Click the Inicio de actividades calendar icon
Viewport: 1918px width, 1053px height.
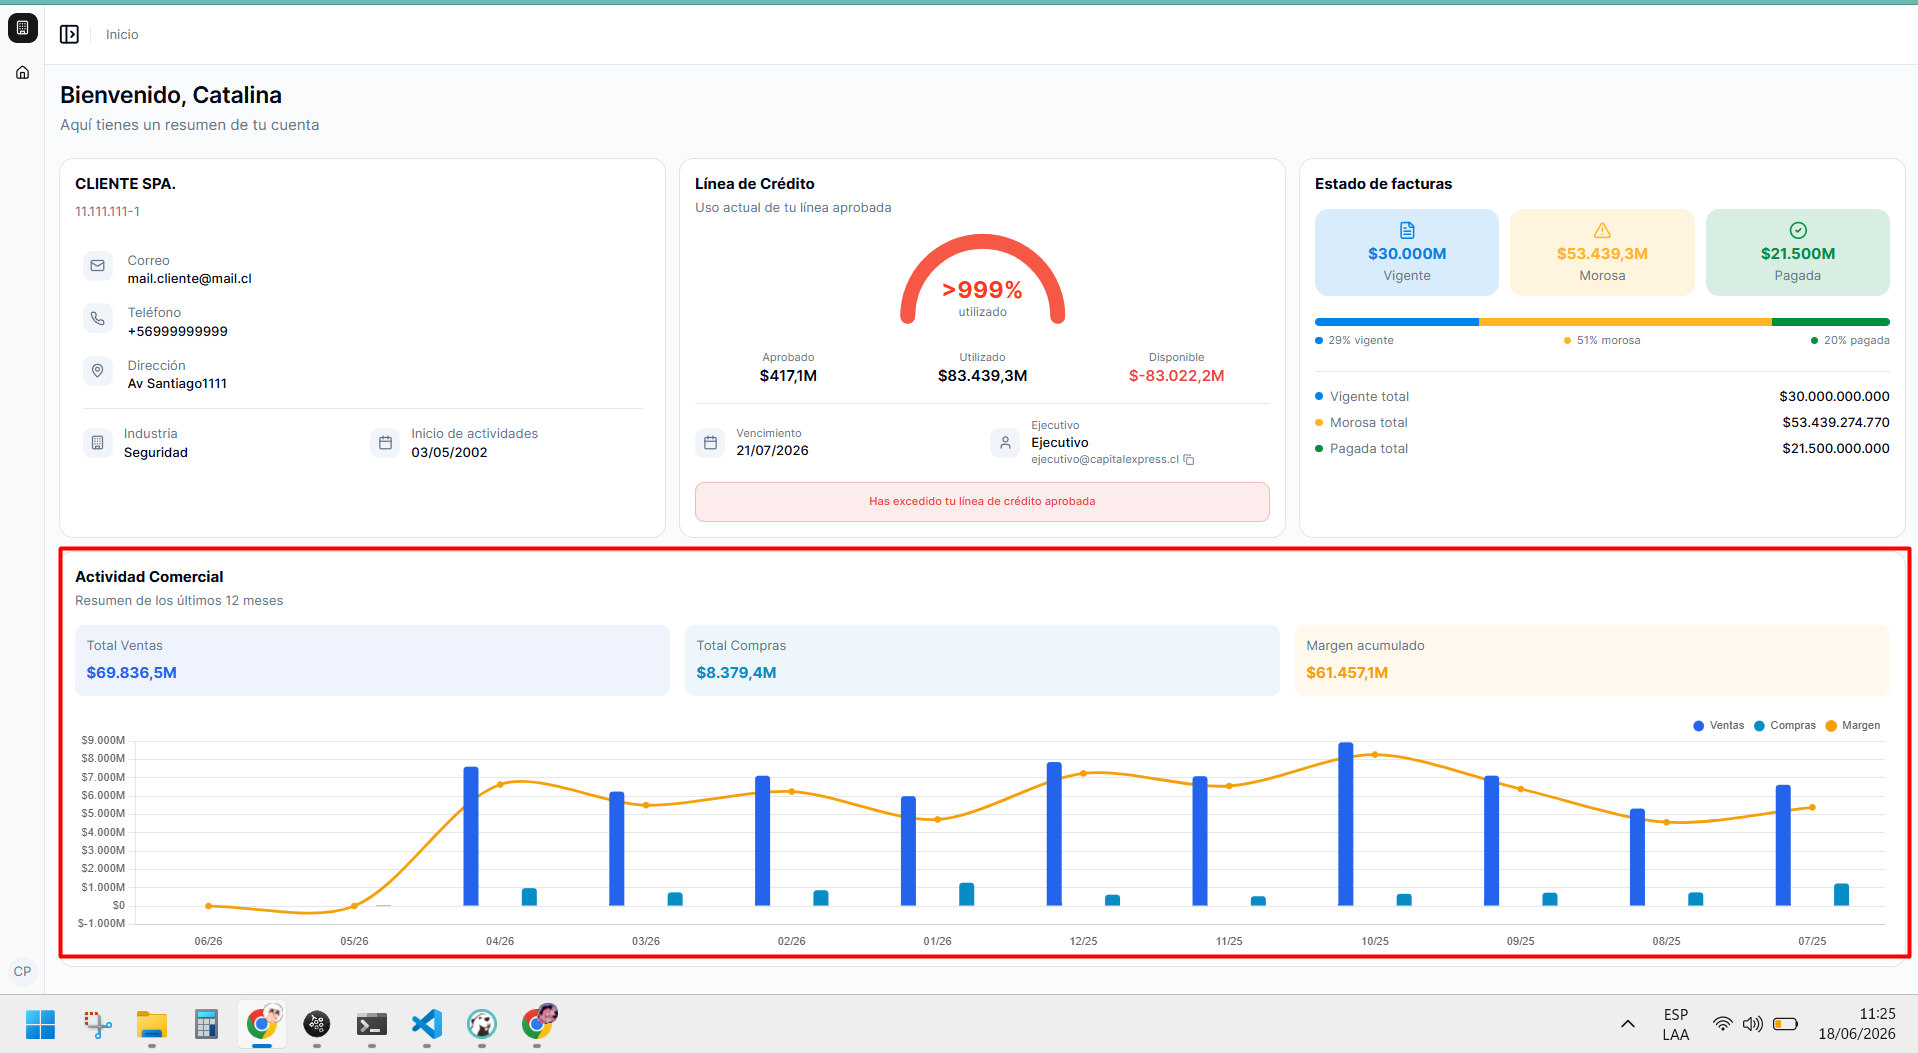pos(385,442)
